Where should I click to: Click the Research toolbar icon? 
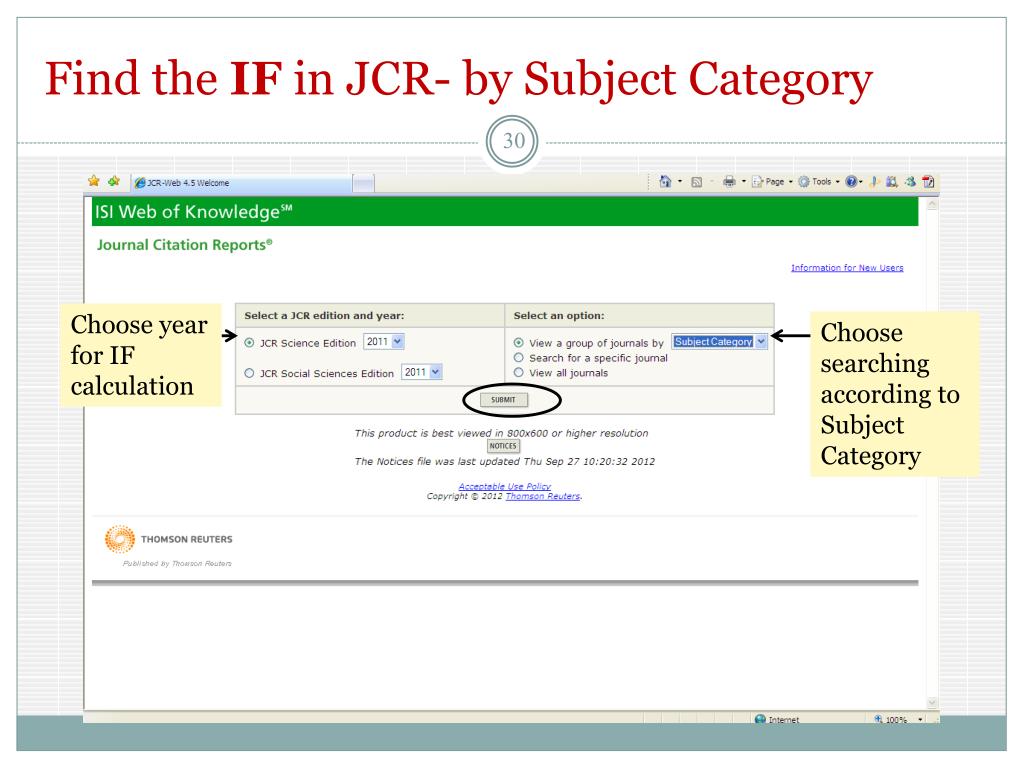pyautogui.click(x=892, y=182)
